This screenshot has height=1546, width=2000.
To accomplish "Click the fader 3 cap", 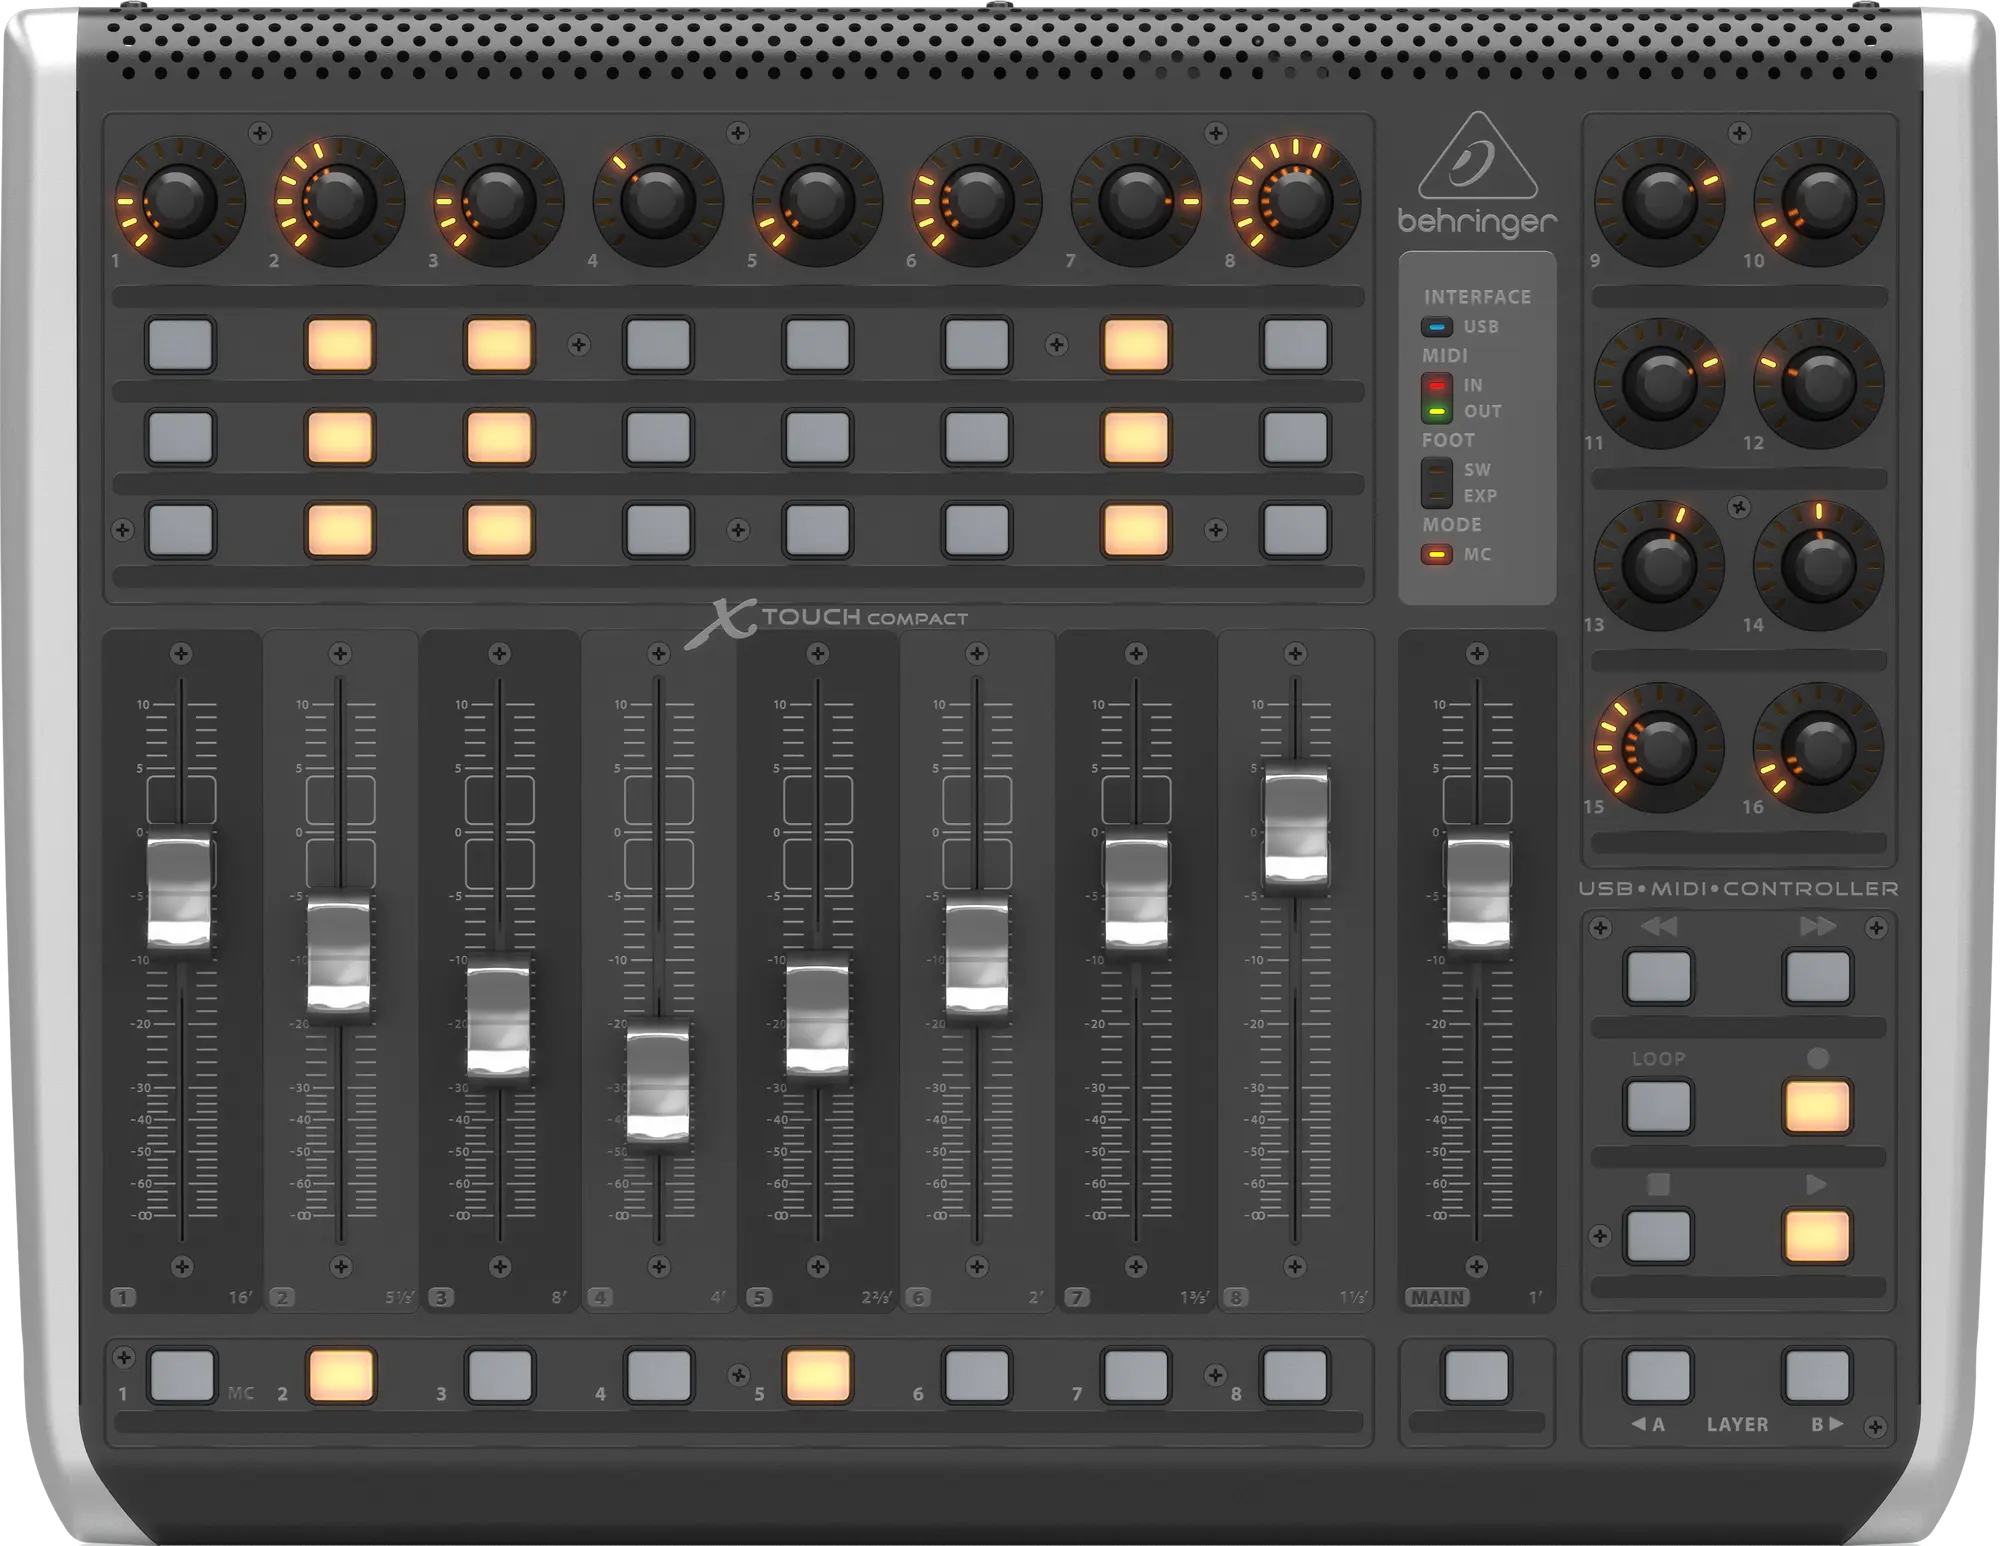I will coord(498,1020).
